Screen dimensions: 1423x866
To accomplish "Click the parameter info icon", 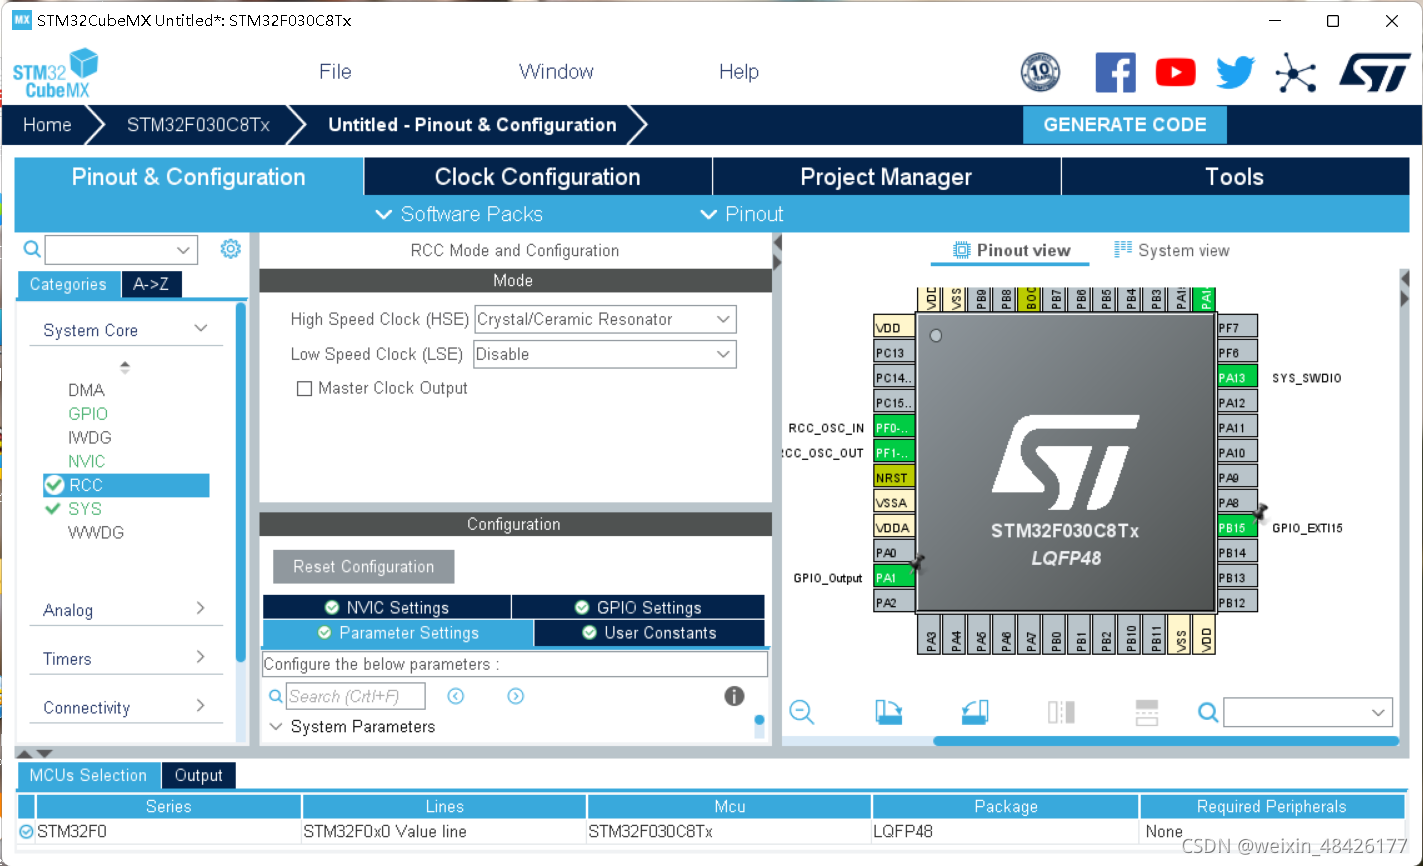I will (x=734, y=696).
